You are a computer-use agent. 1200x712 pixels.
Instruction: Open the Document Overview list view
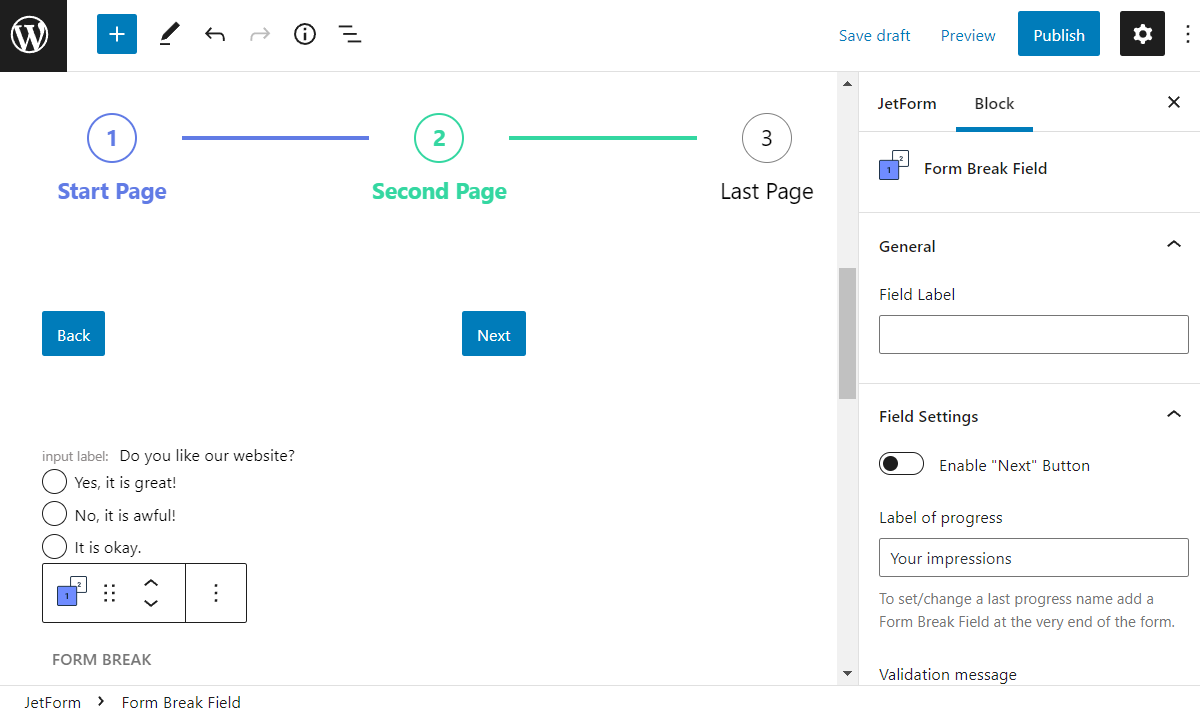point(350,34)
